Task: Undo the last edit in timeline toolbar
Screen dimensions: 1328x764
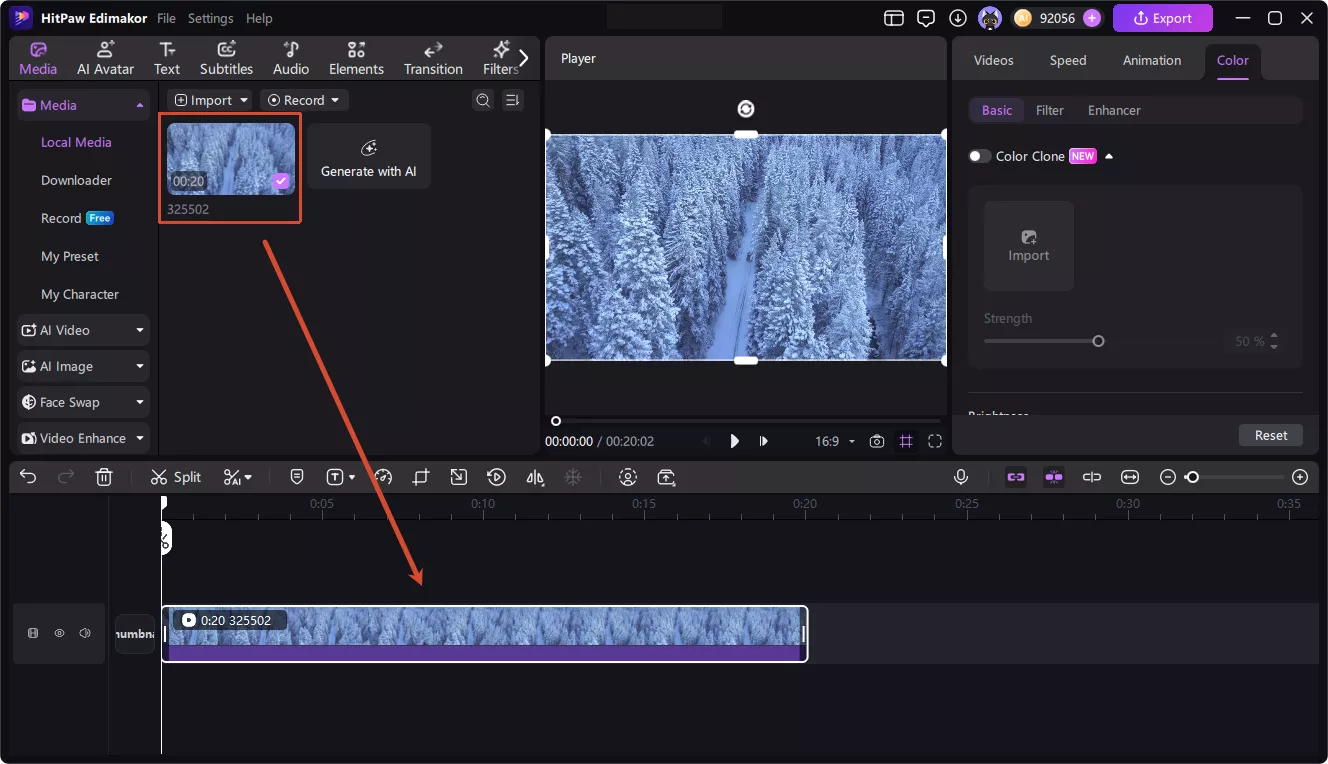Action: point(28,477)
